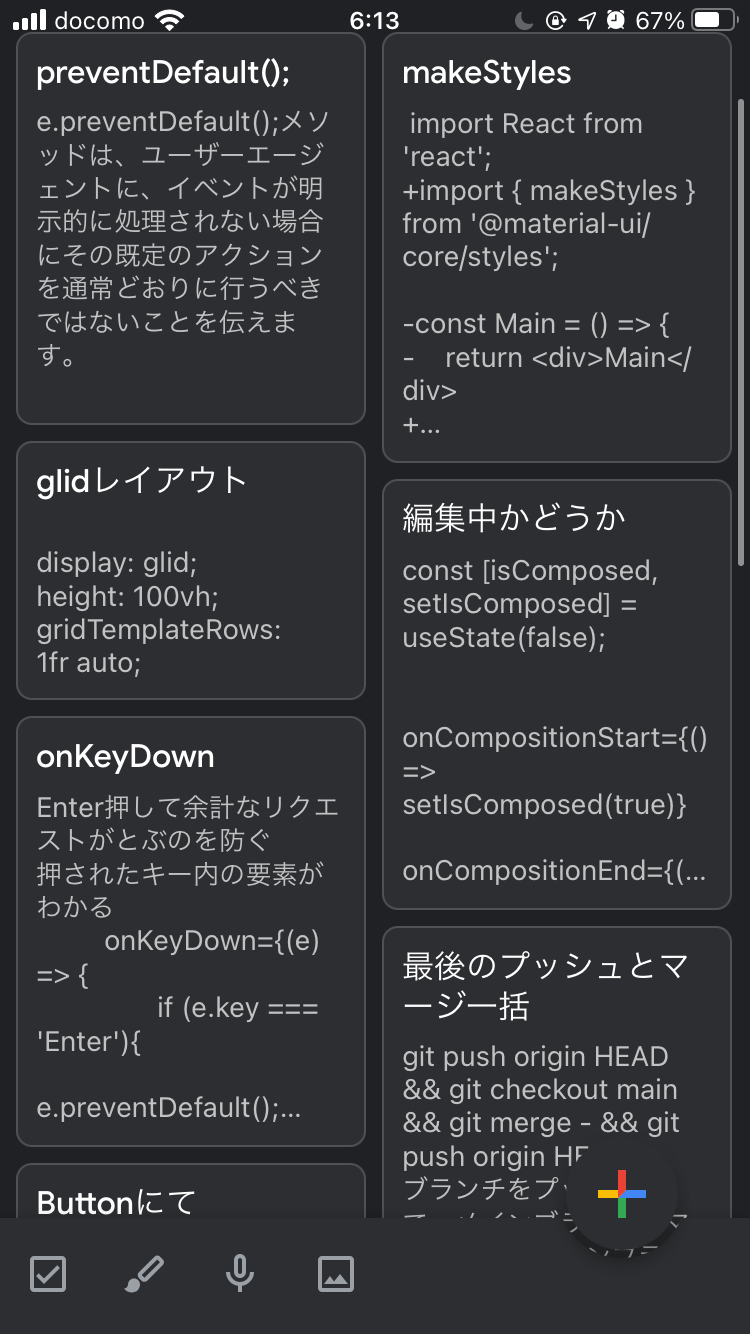Open the Buttonにて note
This screenshot has height=1334, width=750.
[191, 1191]
